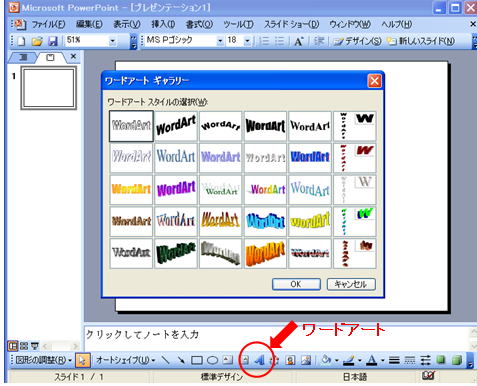Select the Rectangle shape tool
The width and height of the screenshot is (477, 386).
(197, 360)
